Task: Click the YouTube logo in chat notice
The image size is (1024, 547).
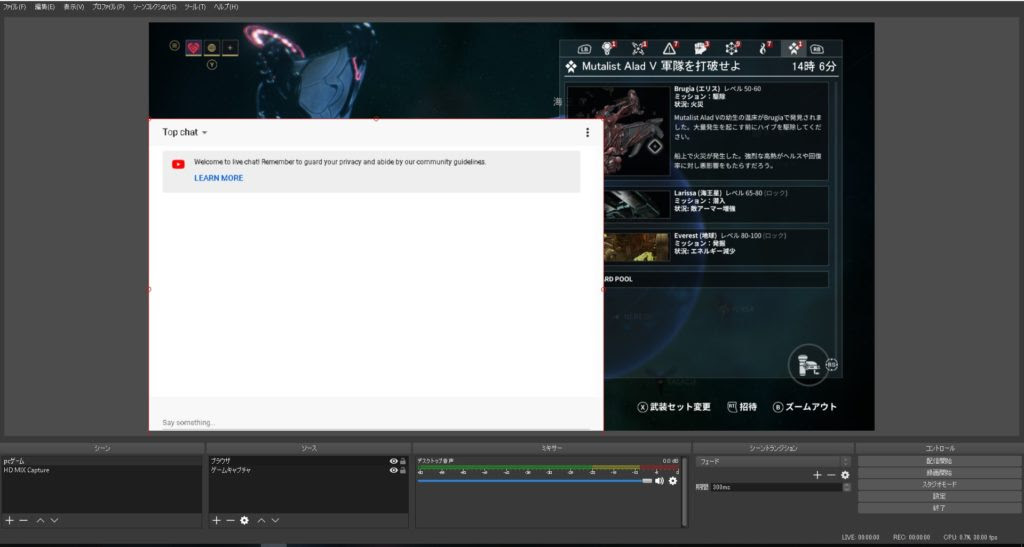Action: (178, 164)
